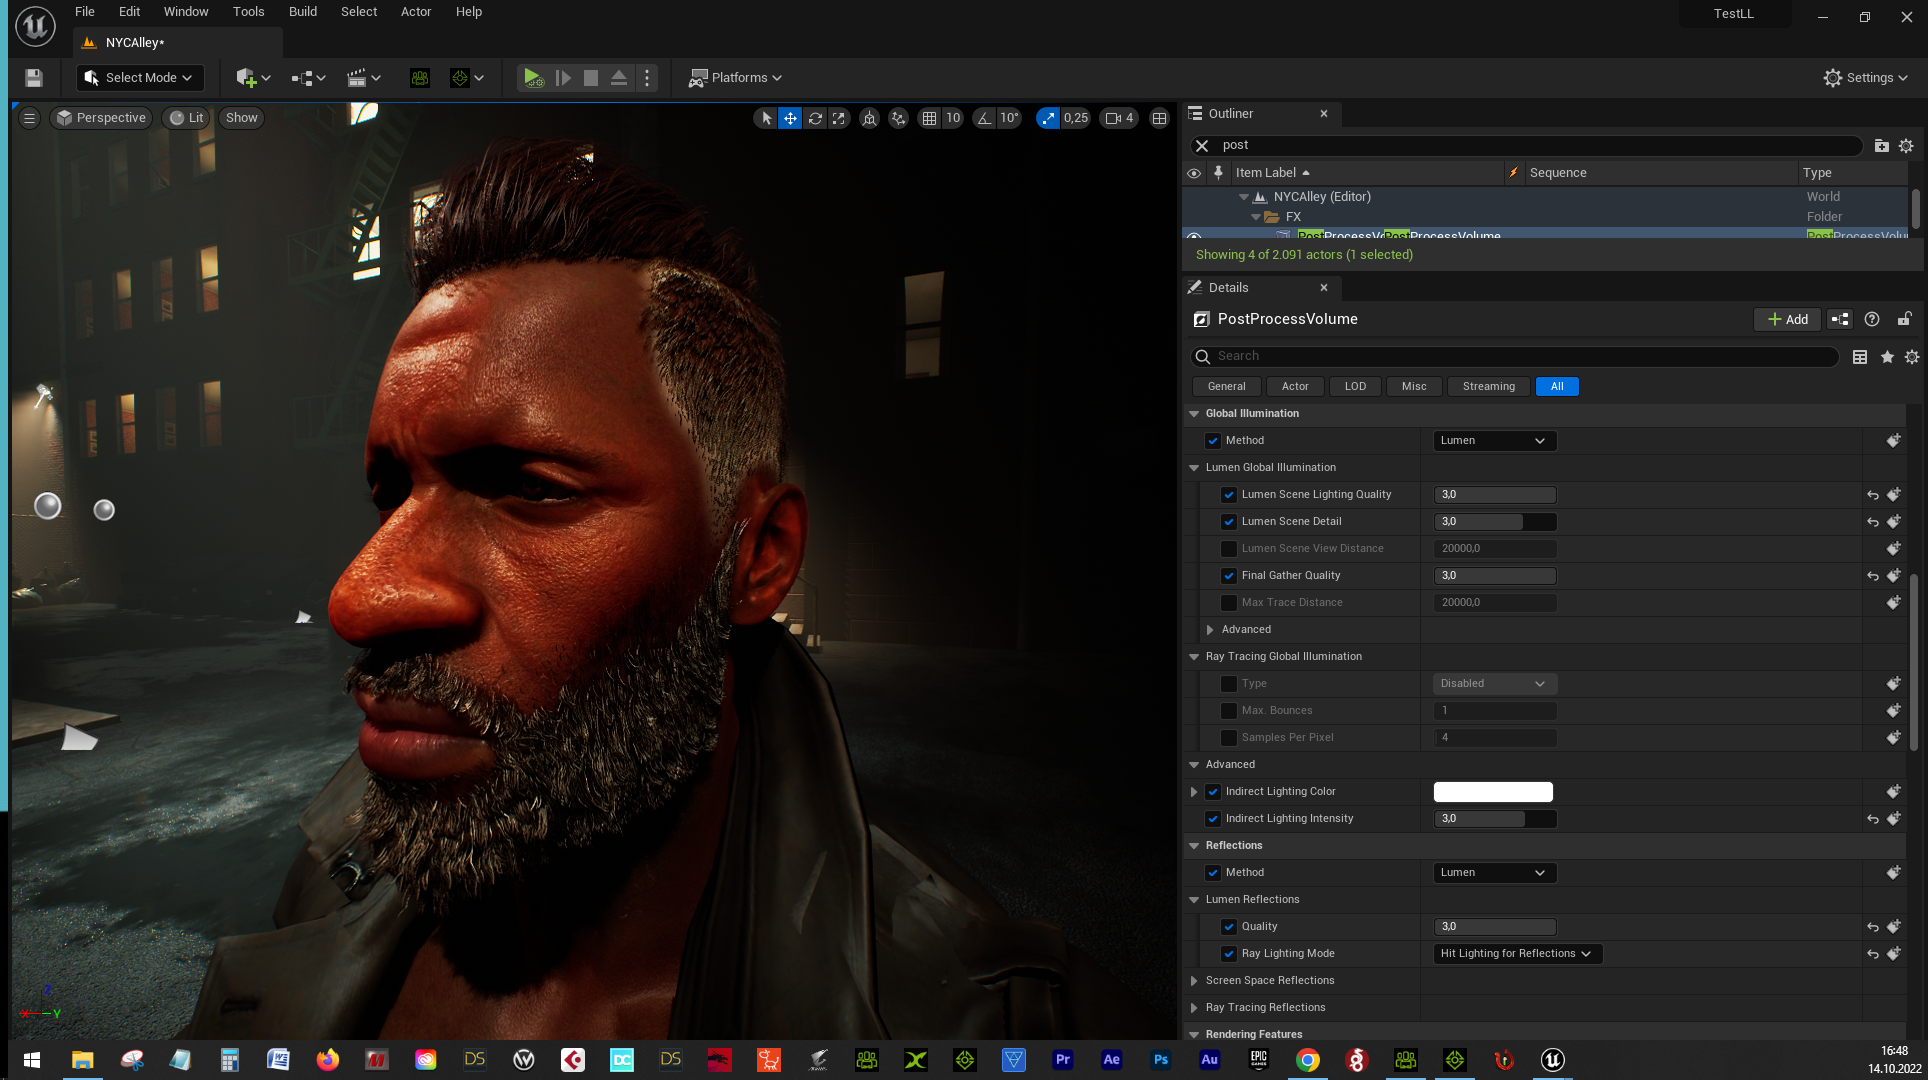Activate the Scale gizmo tool
The height and width of the screenshot is (1080, 1928).
[839, 118]
